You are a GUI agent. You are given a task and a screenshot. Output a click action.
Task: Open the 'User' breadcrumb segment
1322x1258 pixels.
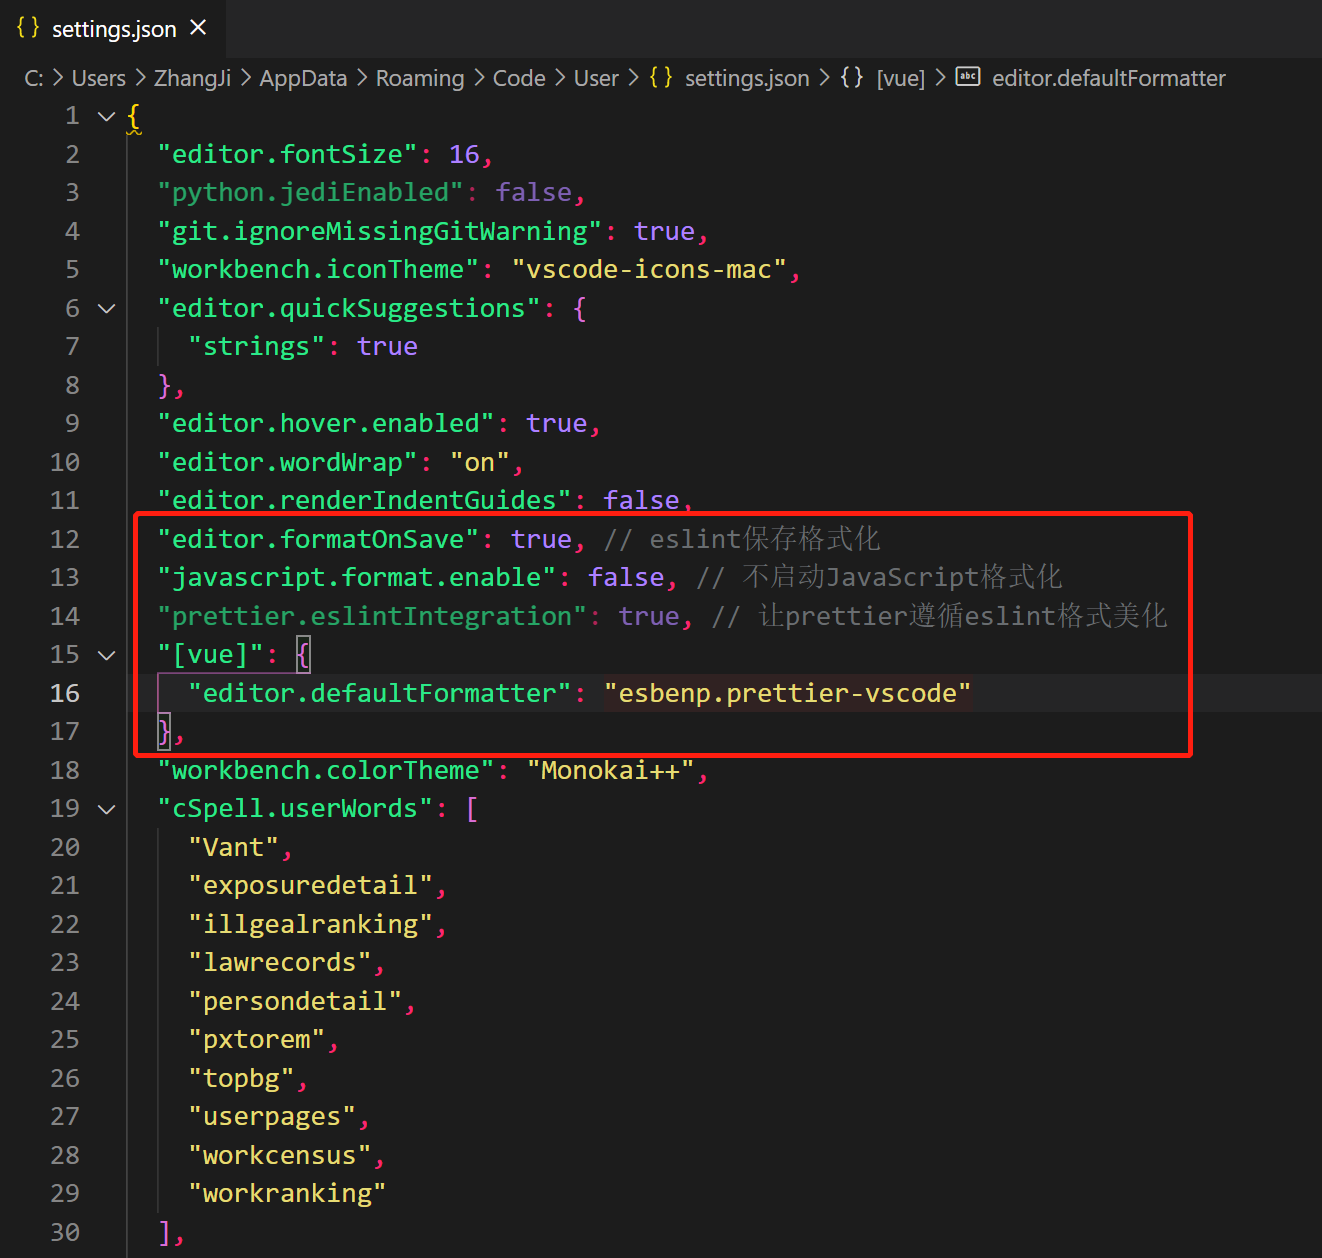pos(596,78)
